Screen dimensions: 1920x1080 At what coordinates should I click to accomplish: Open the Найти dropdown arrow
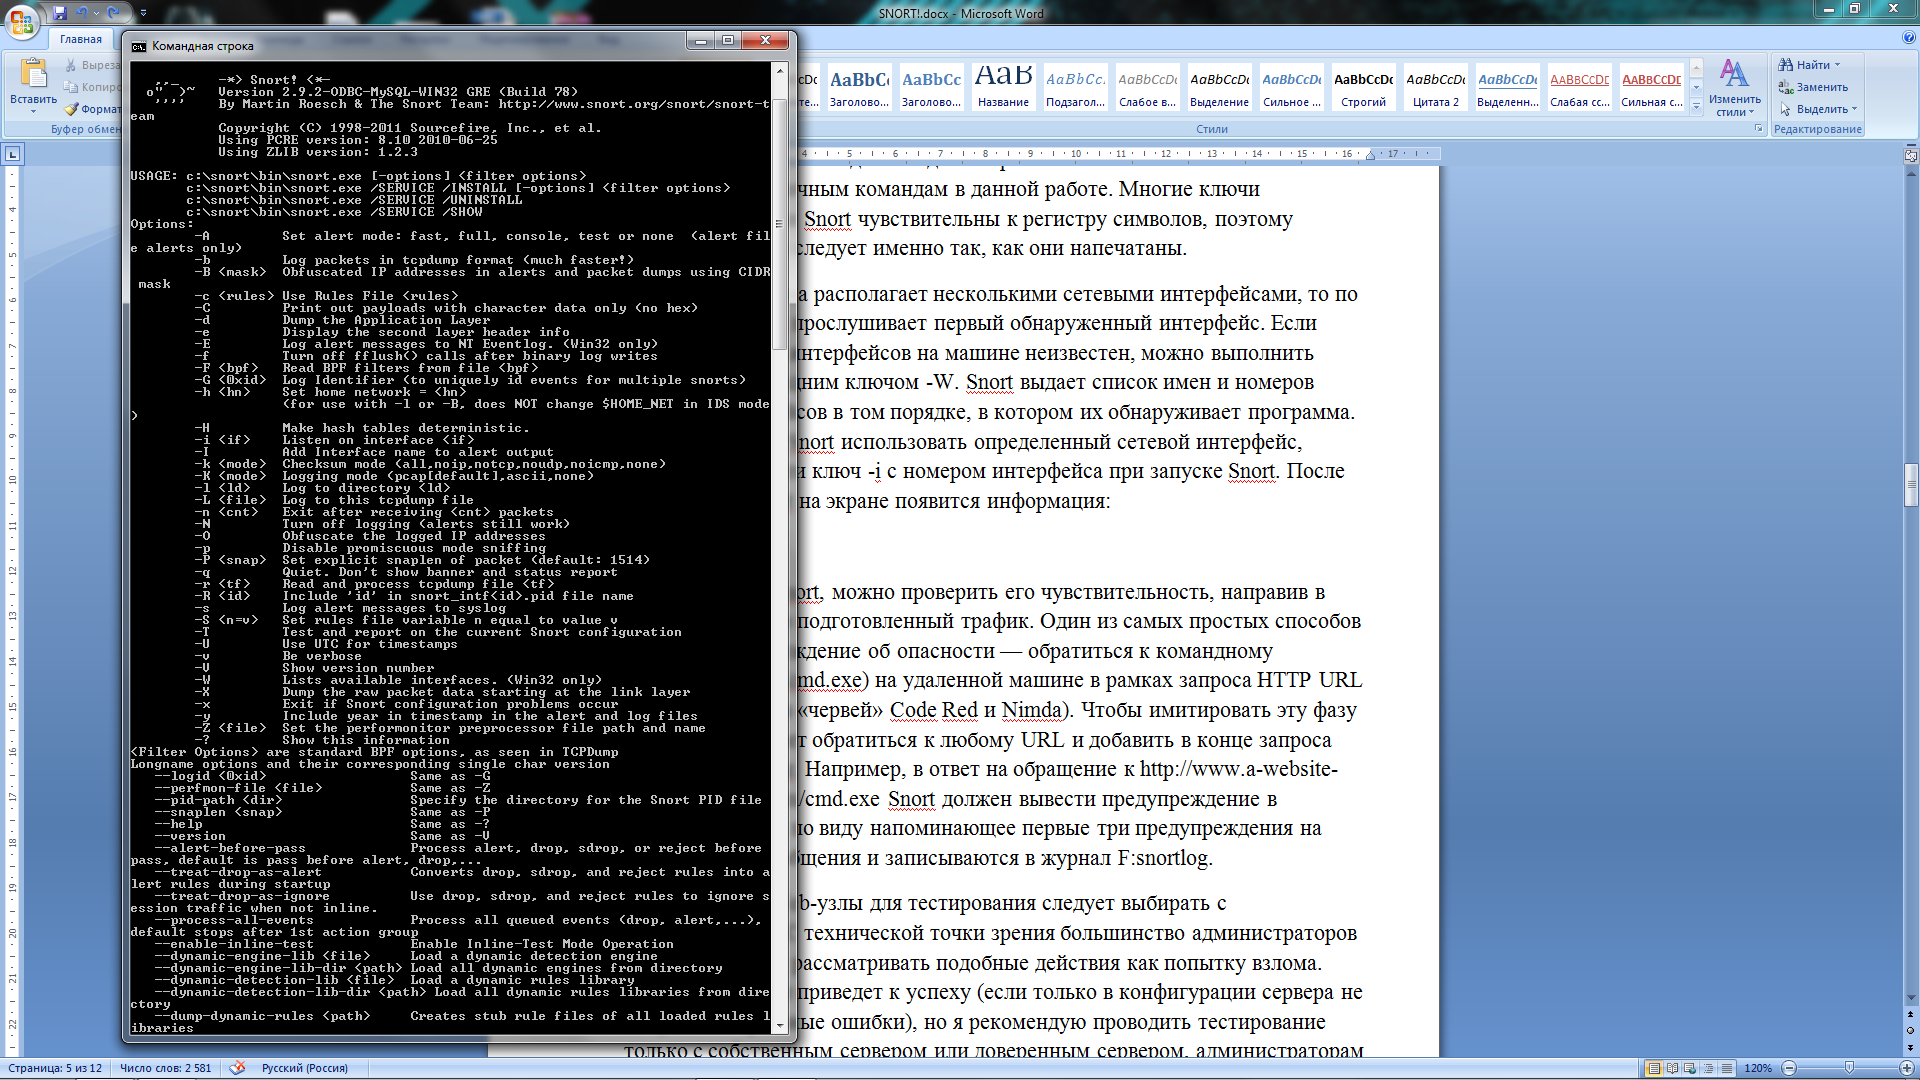pyautogui.click(x=1837, y=65)
